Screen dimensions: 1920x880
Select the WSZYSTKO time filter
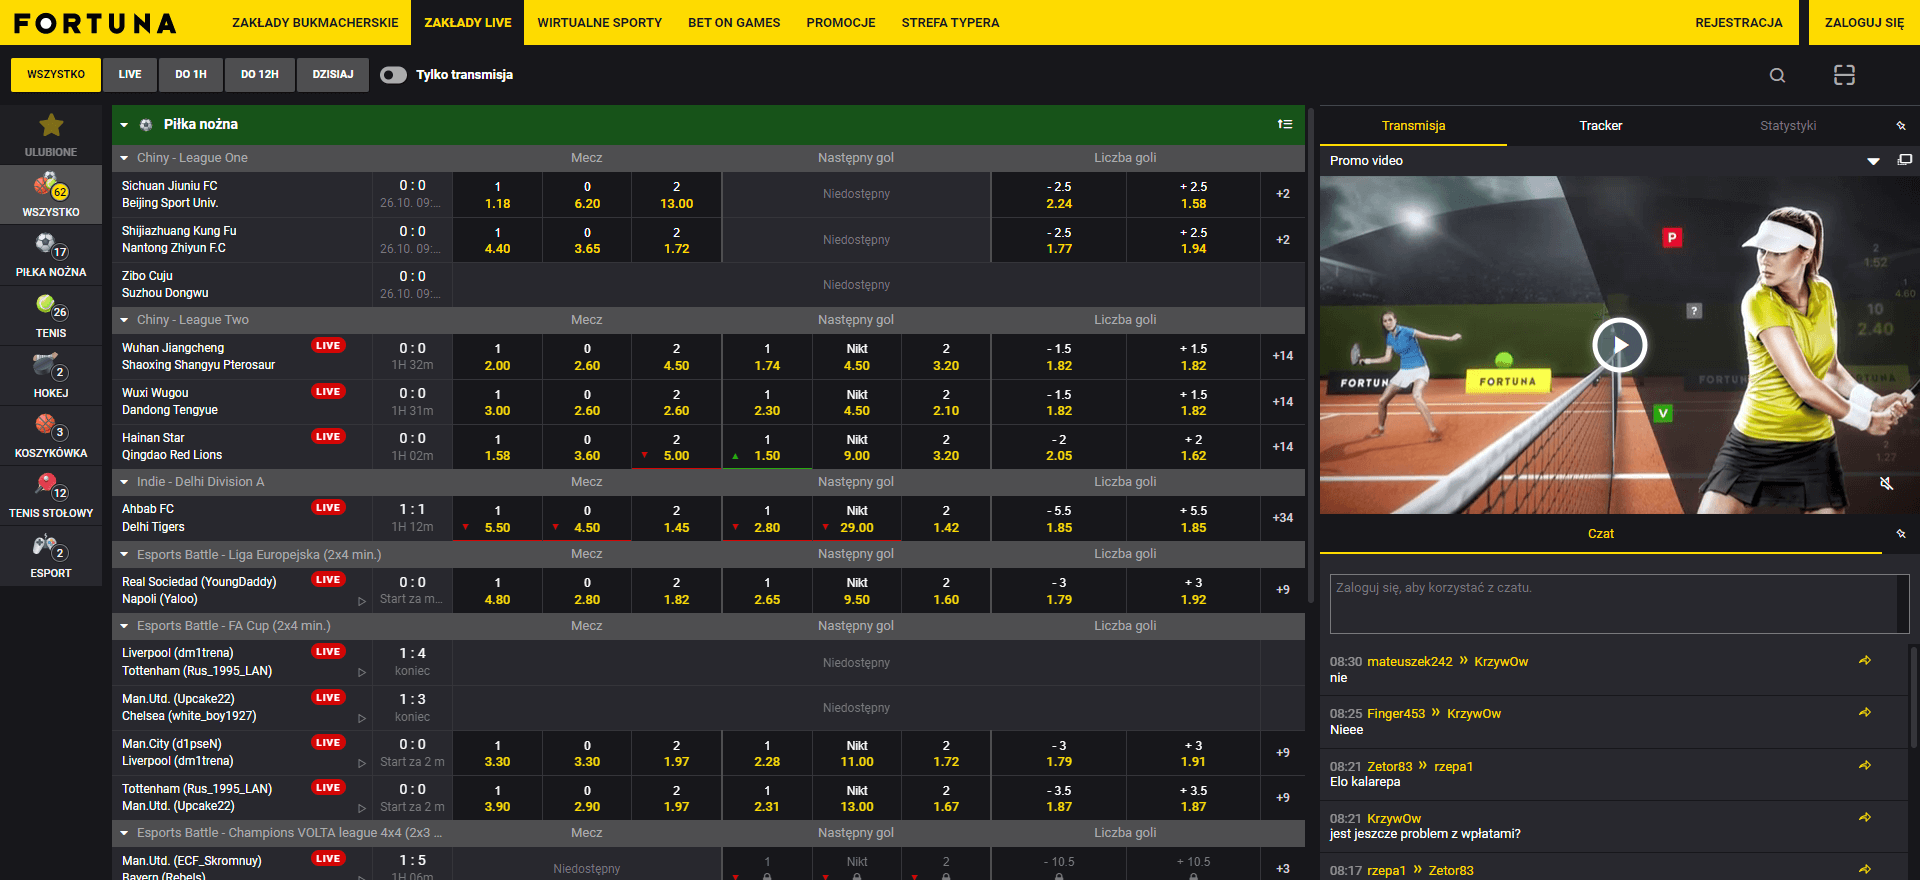coord(56,74)
